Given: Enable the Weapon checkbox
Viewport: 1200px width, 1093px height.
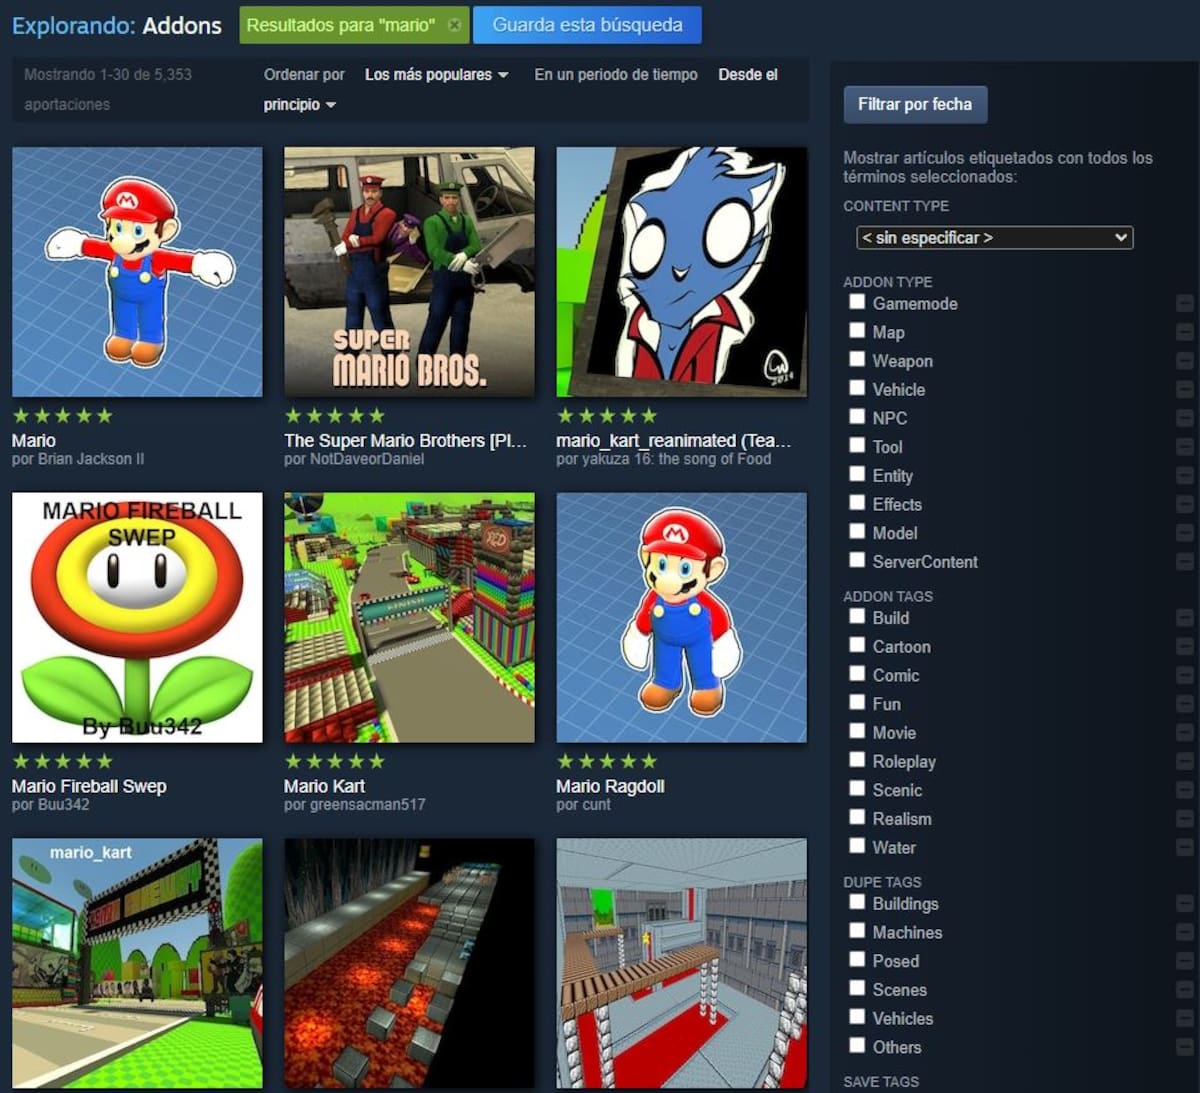Looking at the screenshot, I should pos(857,359).
